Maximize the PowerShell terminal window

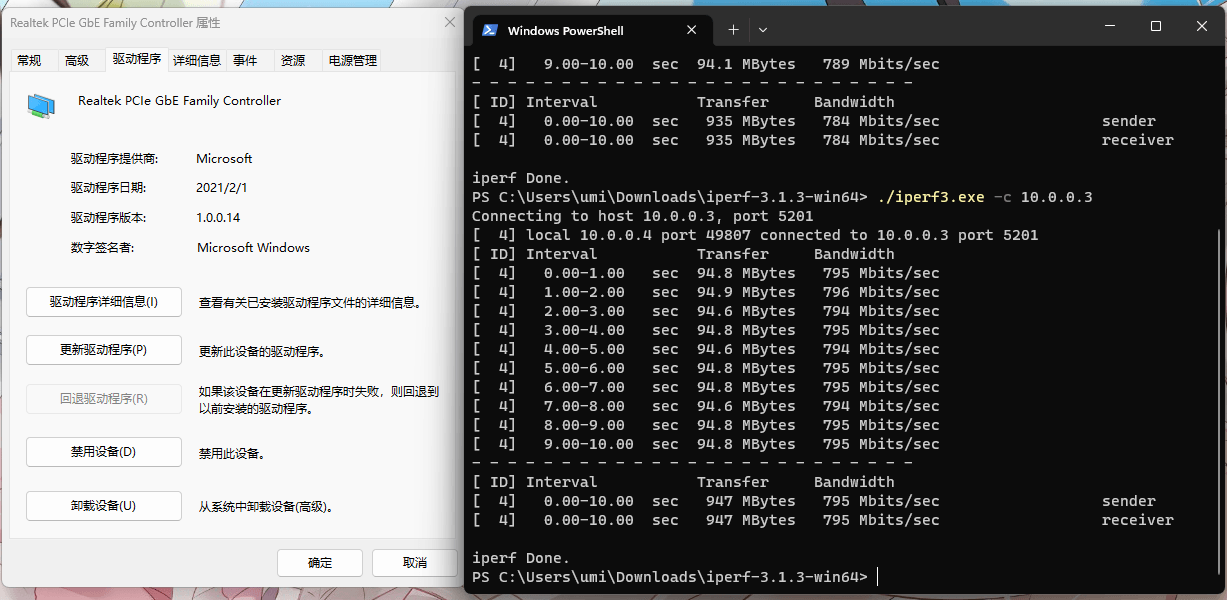(1155, 27)
